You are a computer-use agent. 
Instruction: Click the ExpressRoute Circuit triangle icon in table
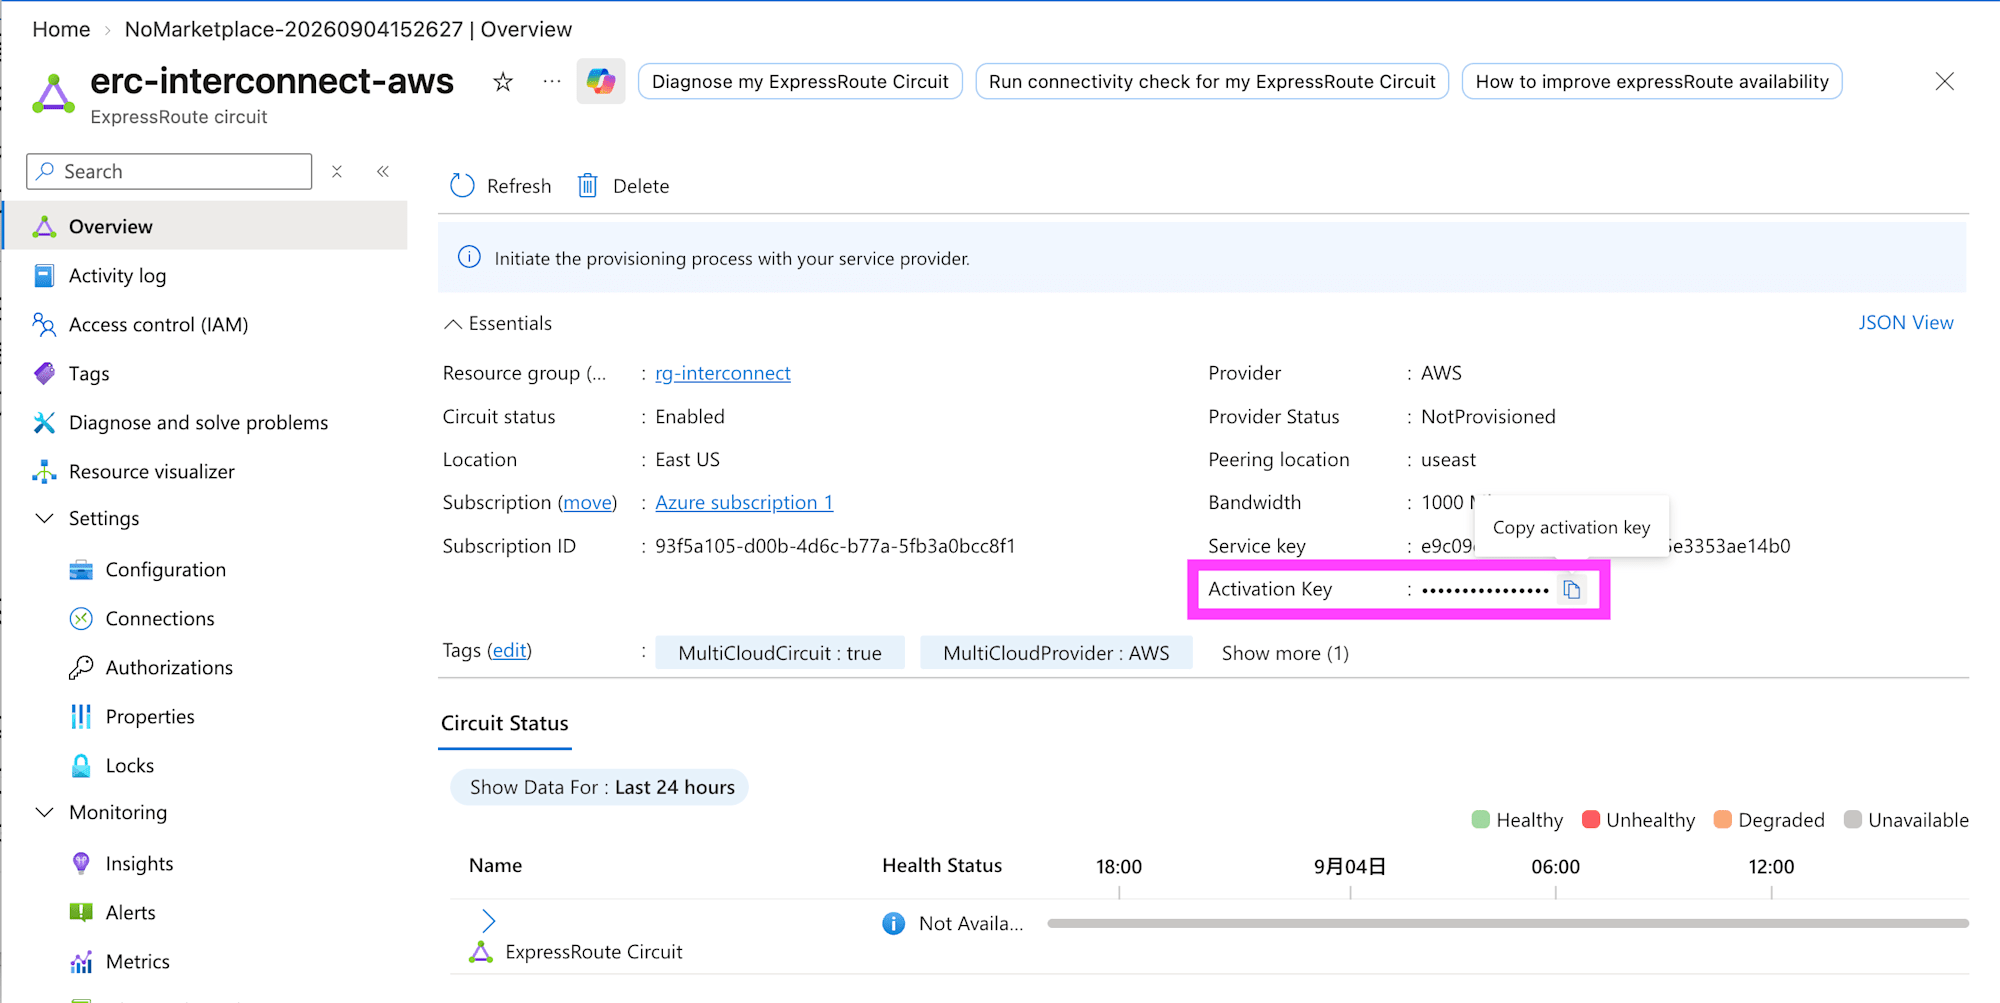click(x=481, y=952)
